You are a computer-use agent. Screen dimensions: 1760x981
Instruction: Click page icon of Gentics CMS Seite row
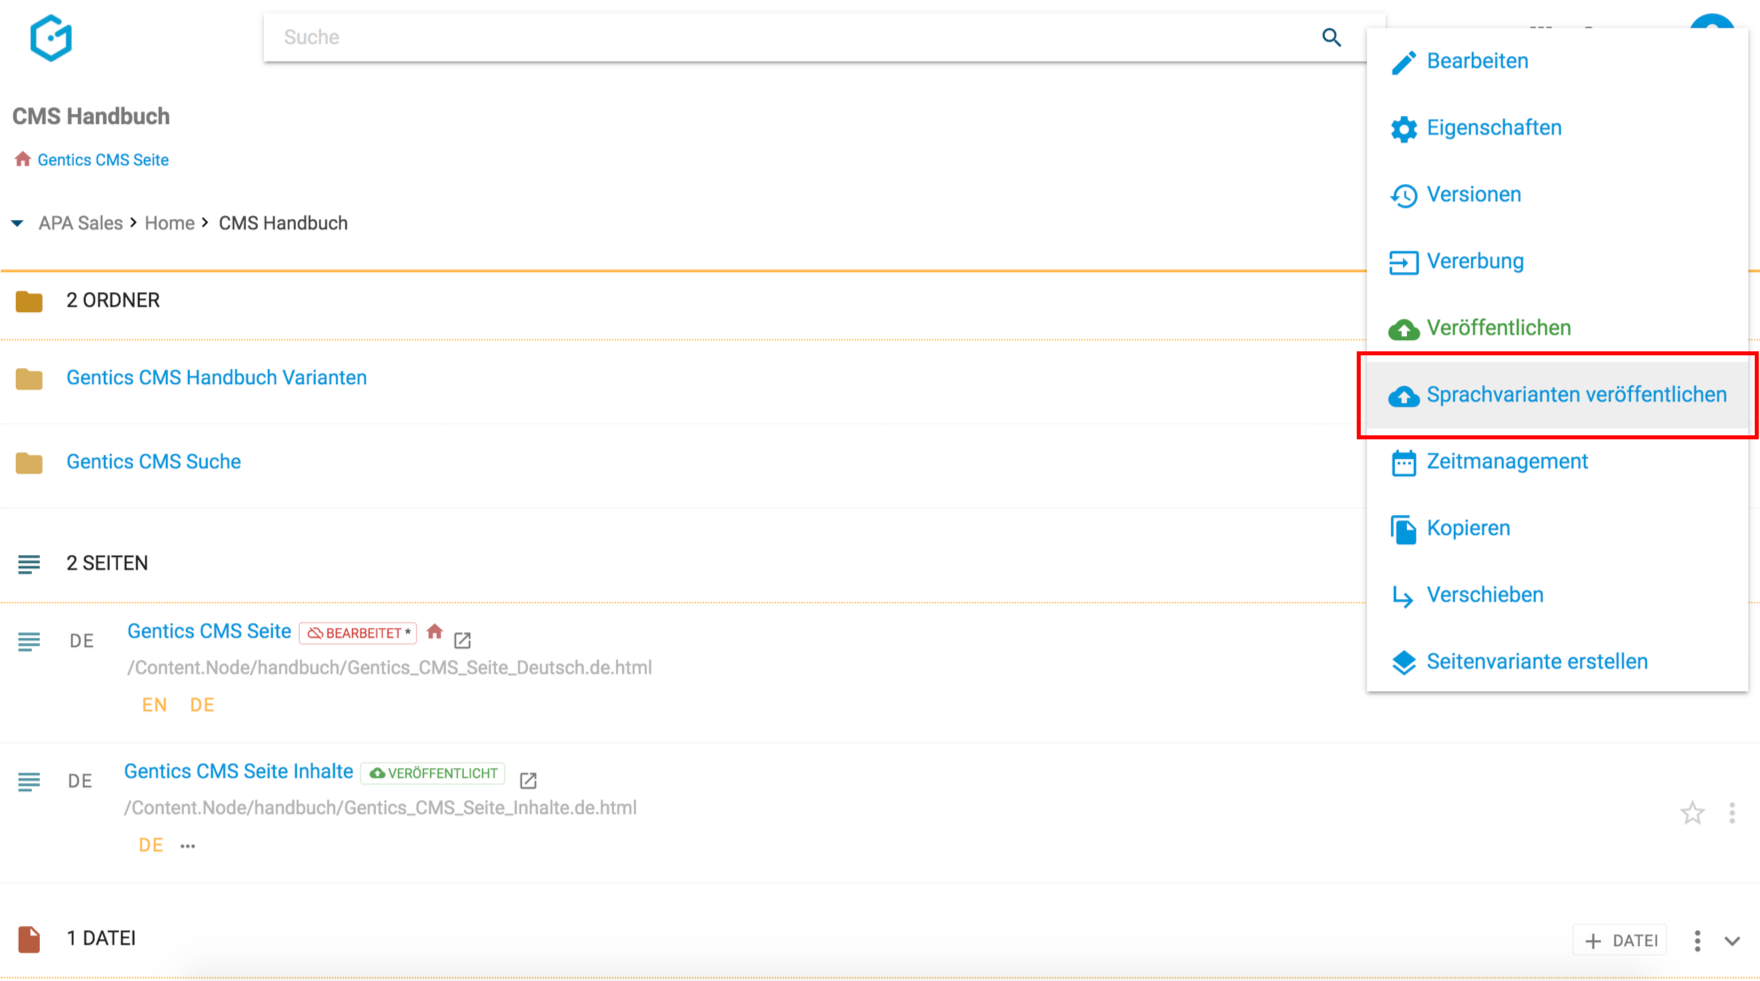[29, 641]
